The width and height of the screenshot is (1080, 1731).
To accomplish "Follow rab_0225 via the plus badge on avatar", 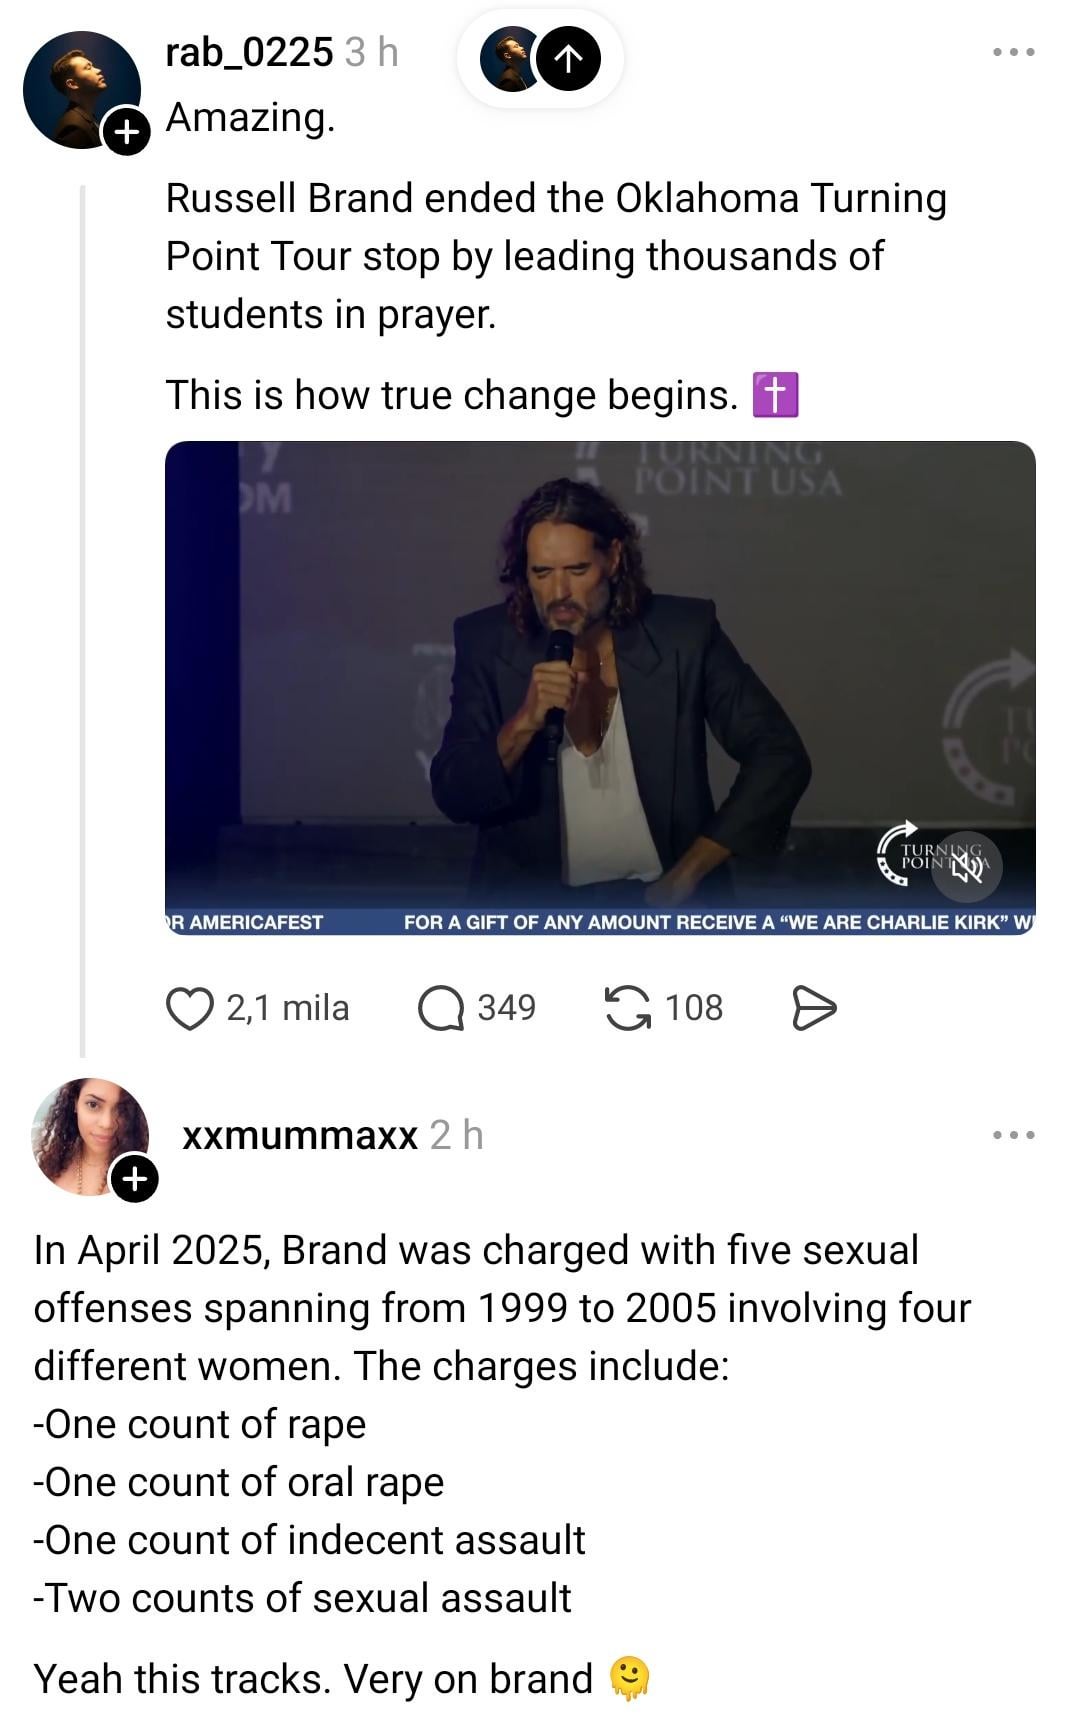I will pyautogui.click(x=126, y=131).
